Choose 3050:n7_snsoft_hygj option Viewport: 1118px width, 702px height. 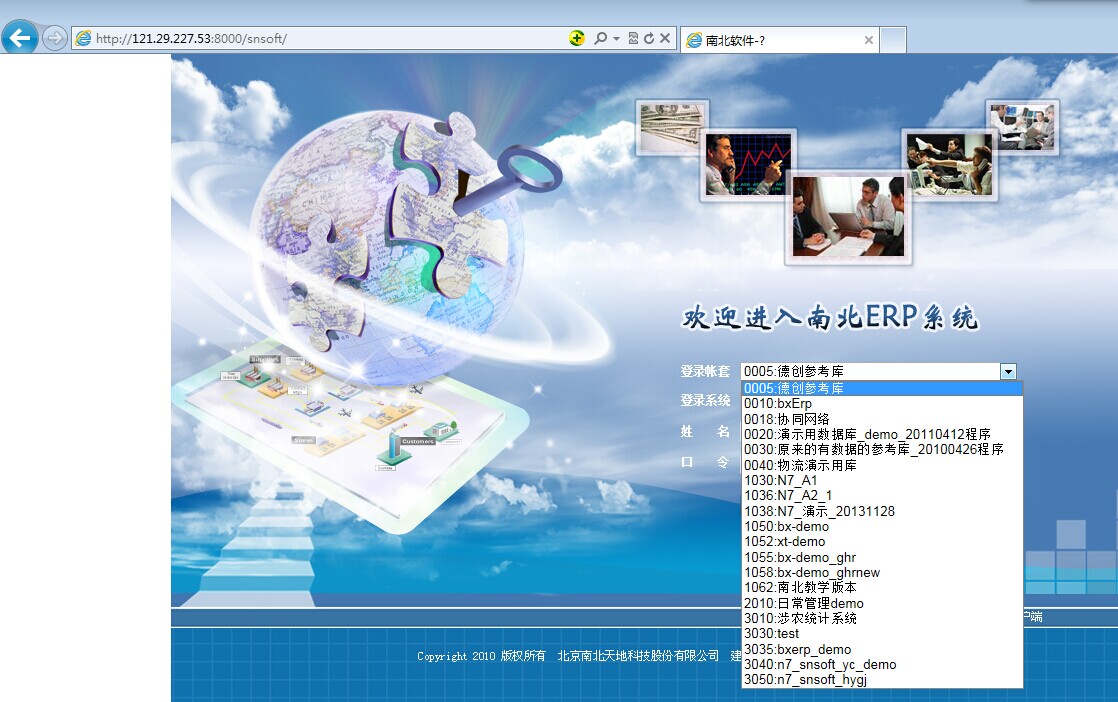(882, 680)
